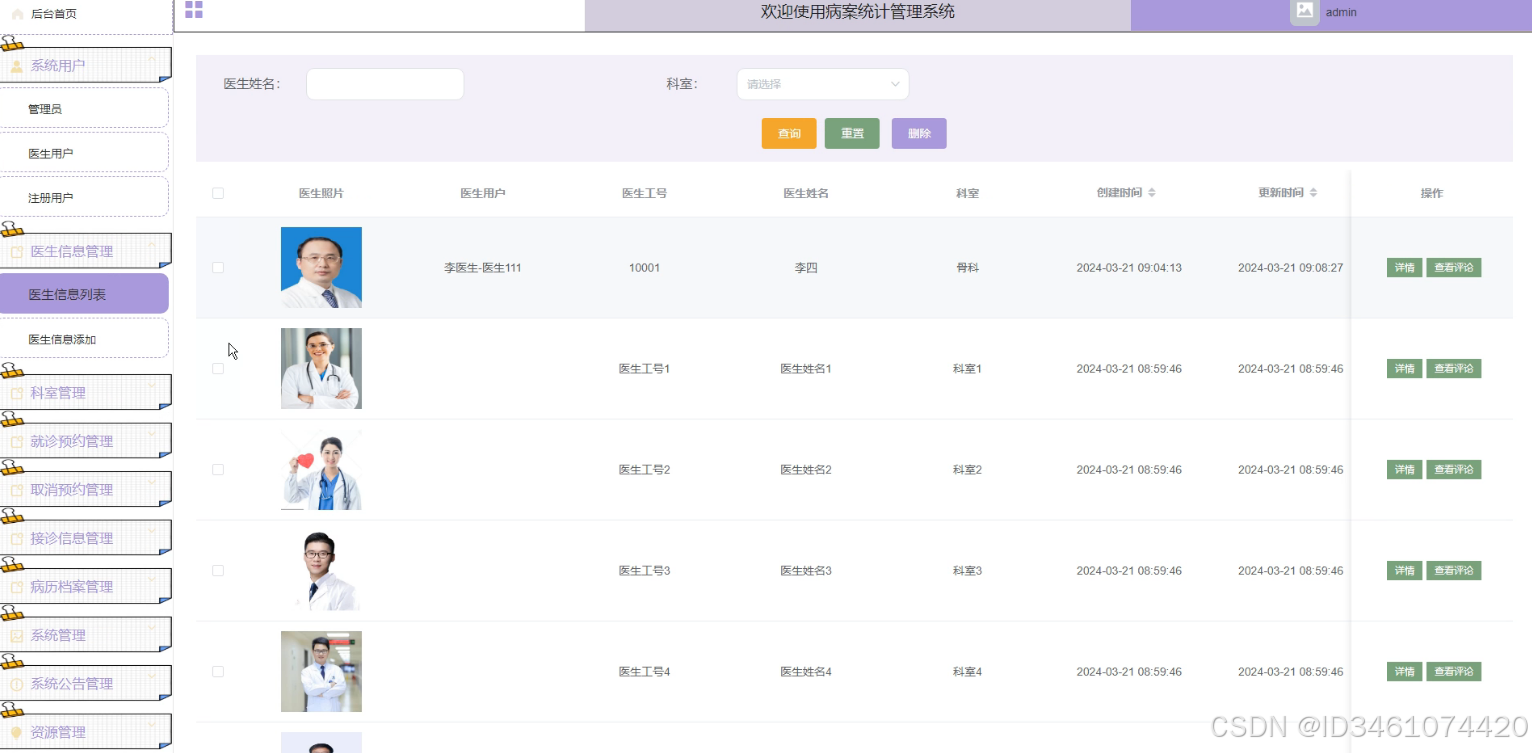Click the icon beside 医生信息管理
This screenshot has height=753, width=1532.
(x=17, y=252)
